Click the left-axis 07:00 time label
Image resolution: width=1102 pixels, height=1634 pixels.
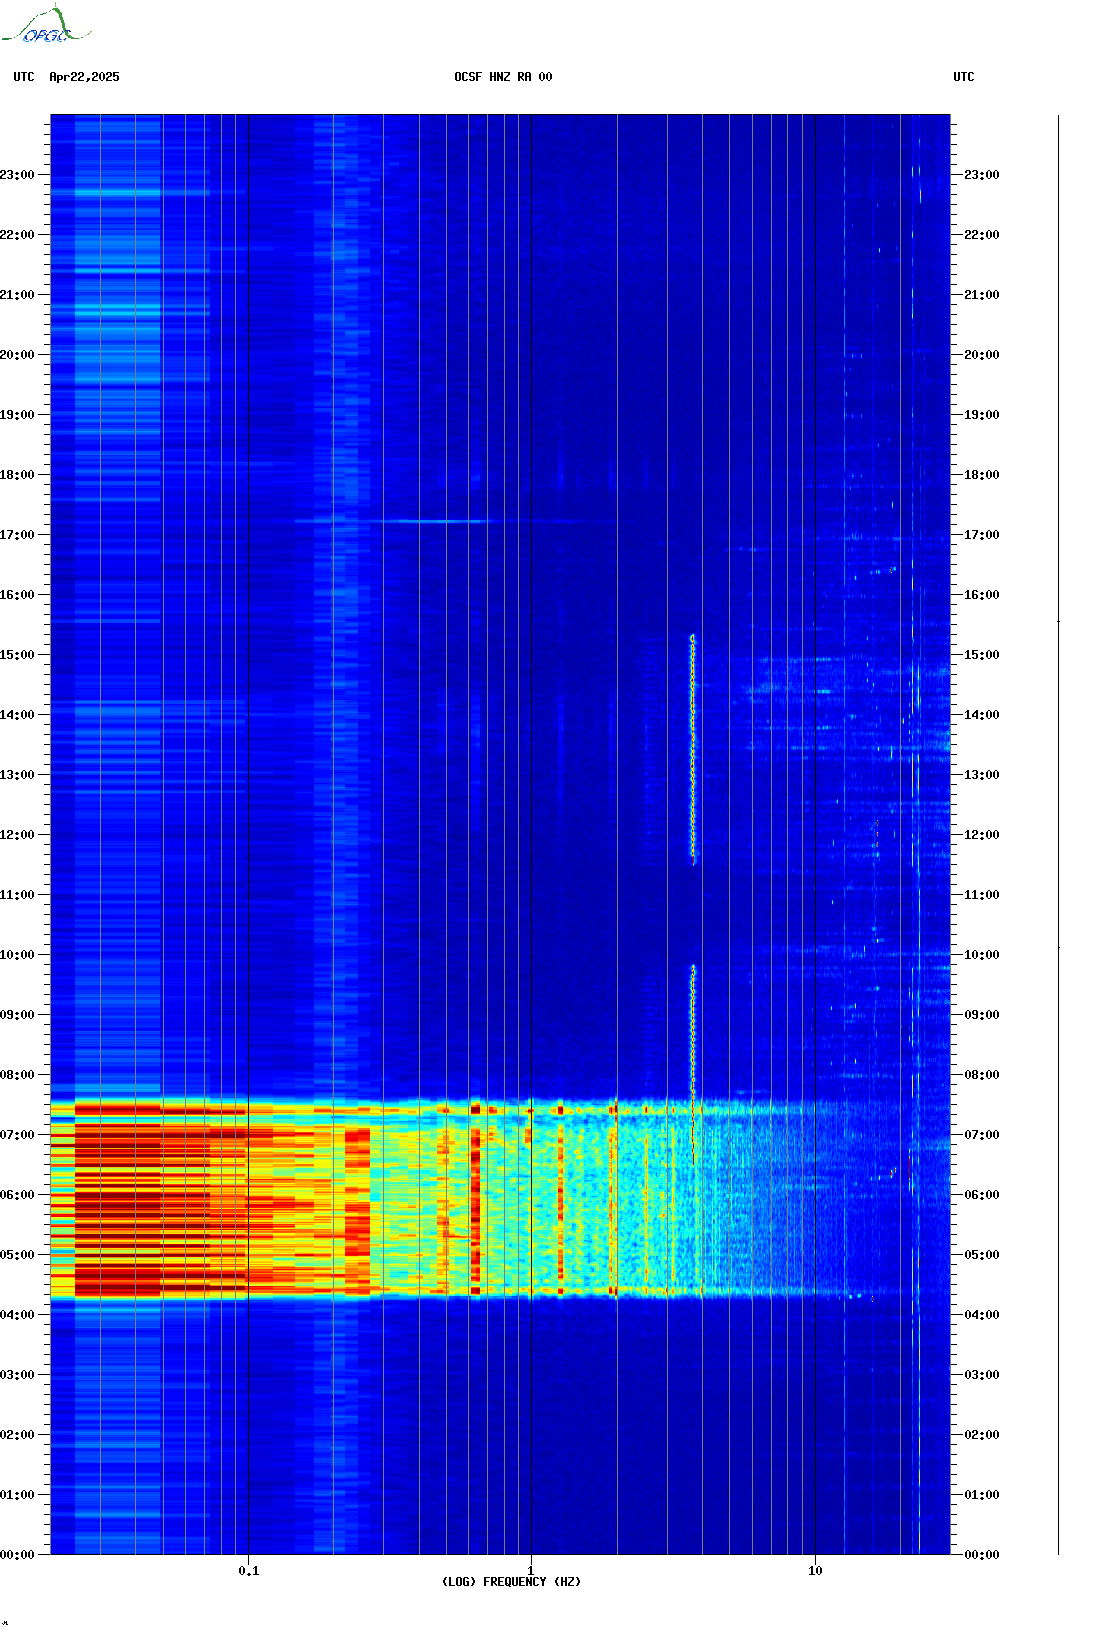click(17, 1135)
